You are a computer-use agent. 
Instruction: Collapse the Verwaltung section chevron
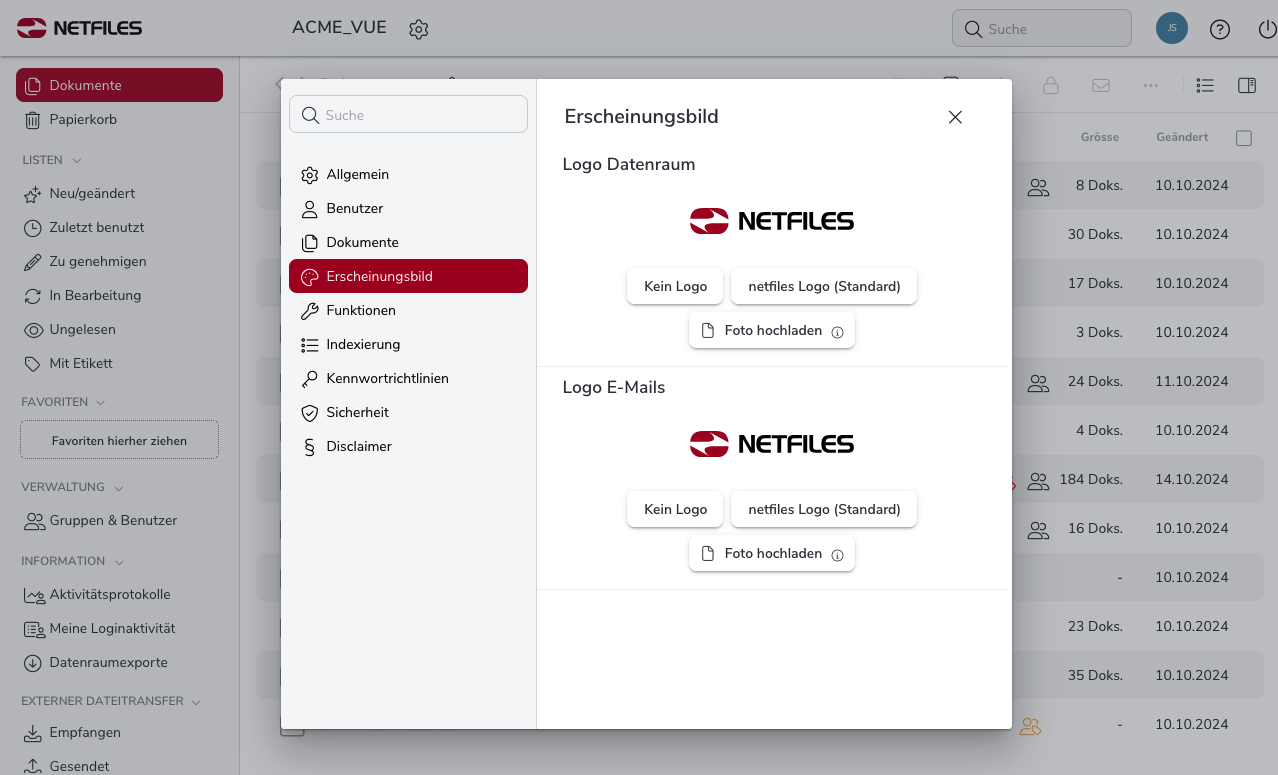click(x=119, y=488)
